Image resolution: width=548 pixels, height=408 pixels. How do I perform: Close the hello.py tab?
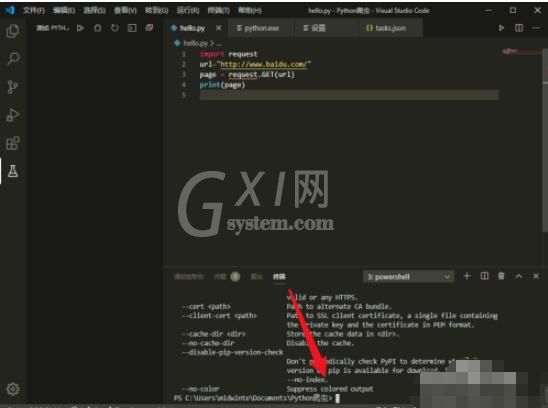click(x=219, y=28)
